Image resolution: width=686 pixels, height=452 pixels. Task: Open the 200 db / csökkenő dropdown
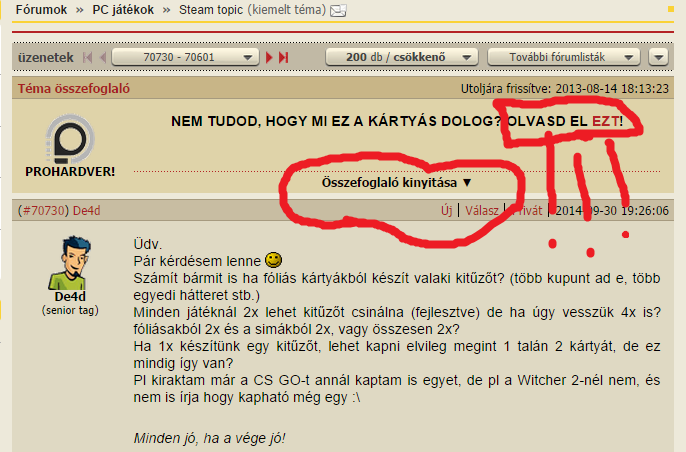tap(402, 57)
